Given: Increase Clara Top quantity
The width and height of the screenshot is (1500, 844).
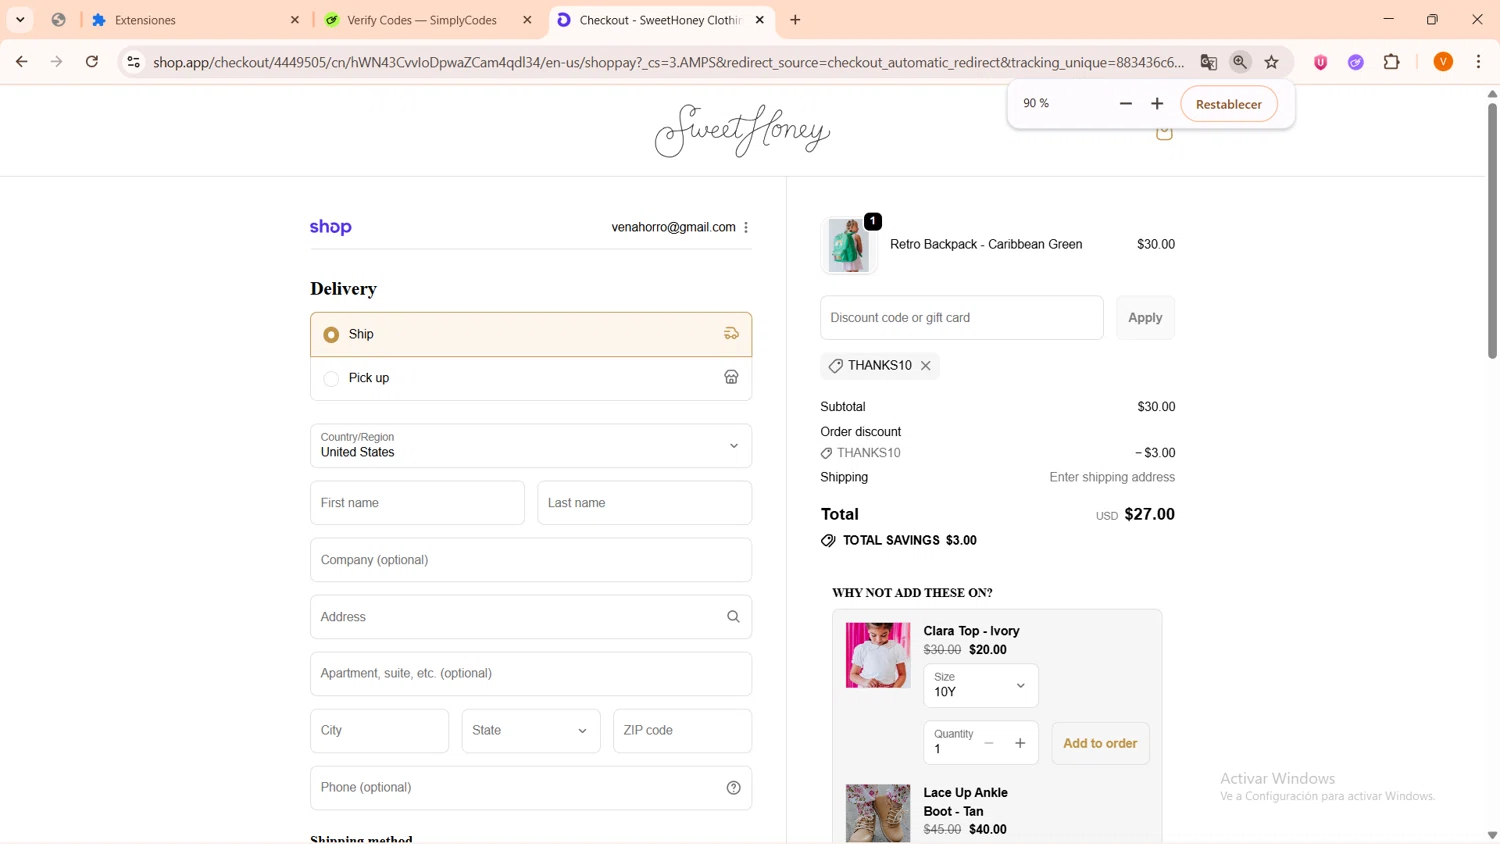Looking at the screenshot, I should (x=1020, y=743).
